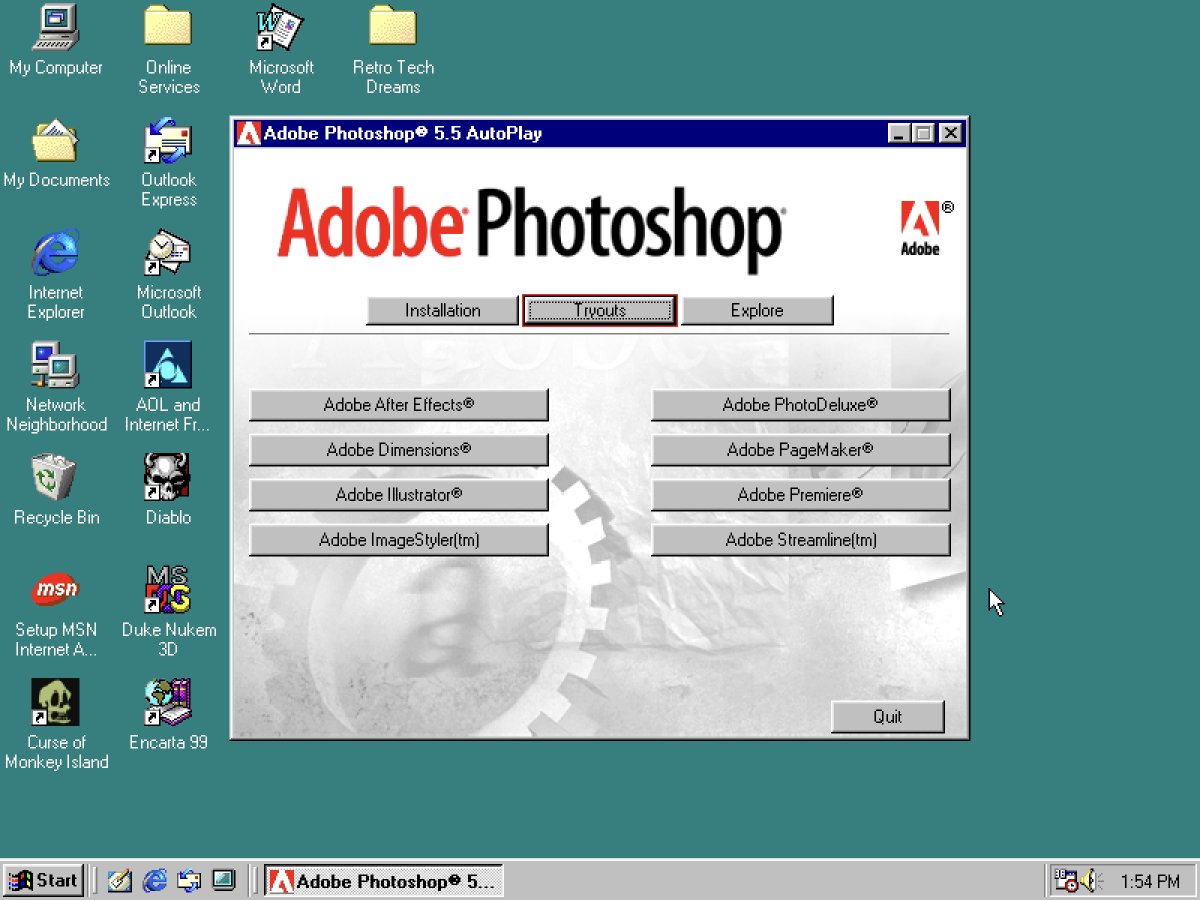Screen dimensions: 1200x900
Task: Click the Adobe icon in the title bar
Action: click(x=248, y=133)
